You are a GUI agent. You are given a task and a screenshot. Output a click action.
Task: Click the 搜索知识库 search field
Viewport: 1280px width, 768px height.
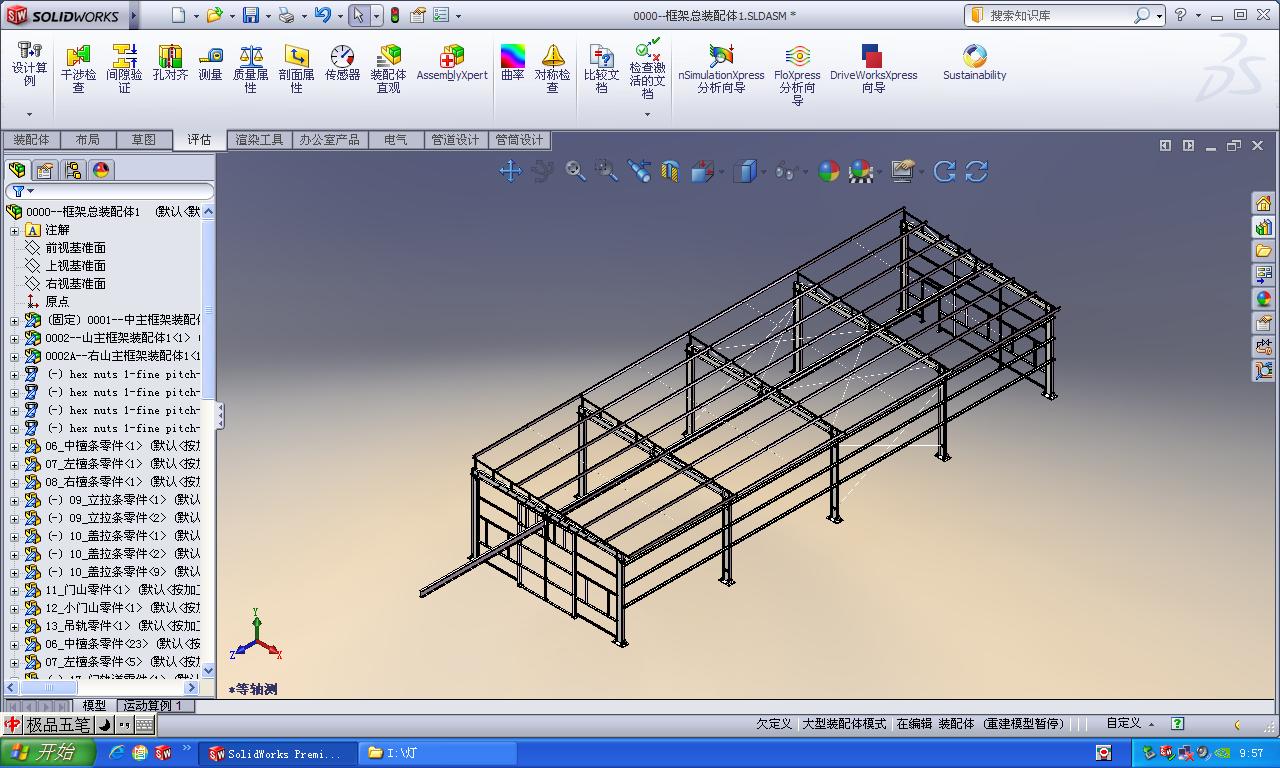coord(1064,15)
